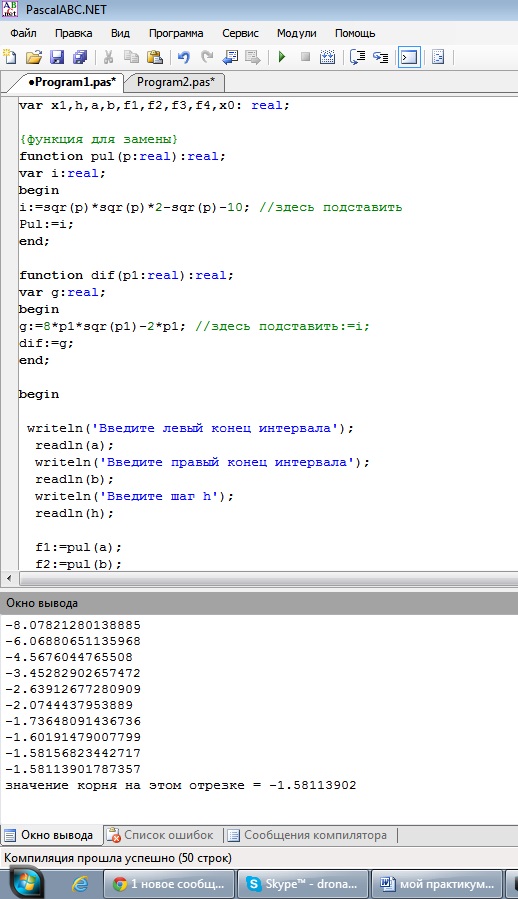Stop program execution with square icon
Image resolution: width=518 pixels, height=899 pixels.
305,57
